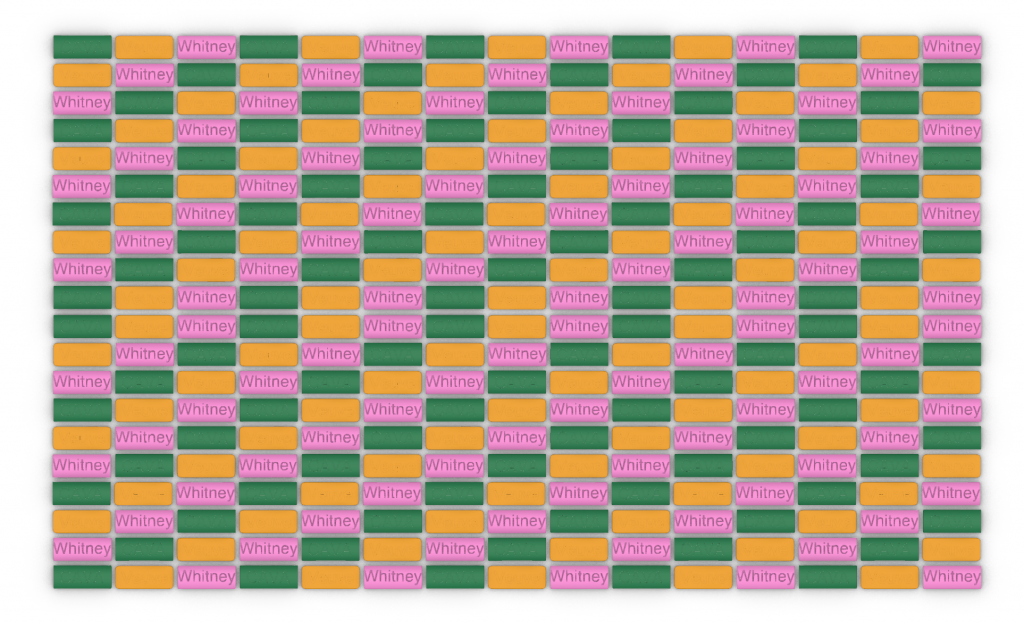The width and height of the screenshot is (1024, 623).
Task: Click the green tile in the bottom-left corner
Action: pos(82,576)
